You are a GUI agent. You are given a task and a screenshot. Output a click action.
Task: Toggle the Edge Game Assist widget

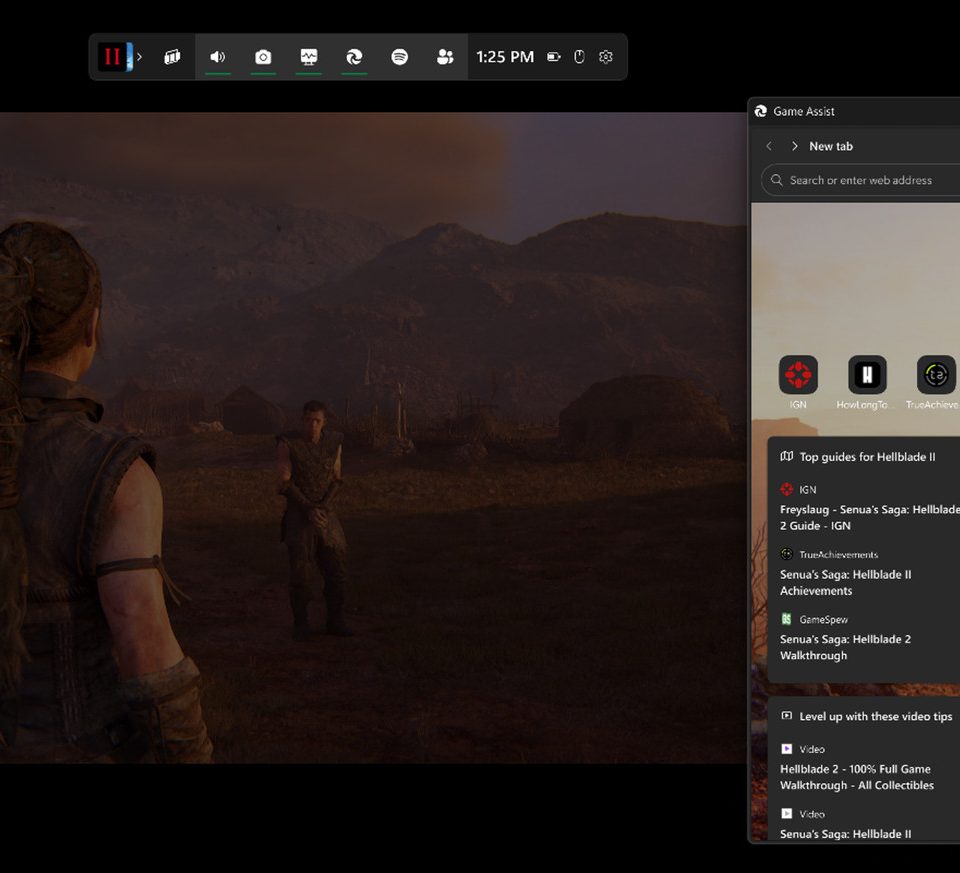tap(354, 57)
